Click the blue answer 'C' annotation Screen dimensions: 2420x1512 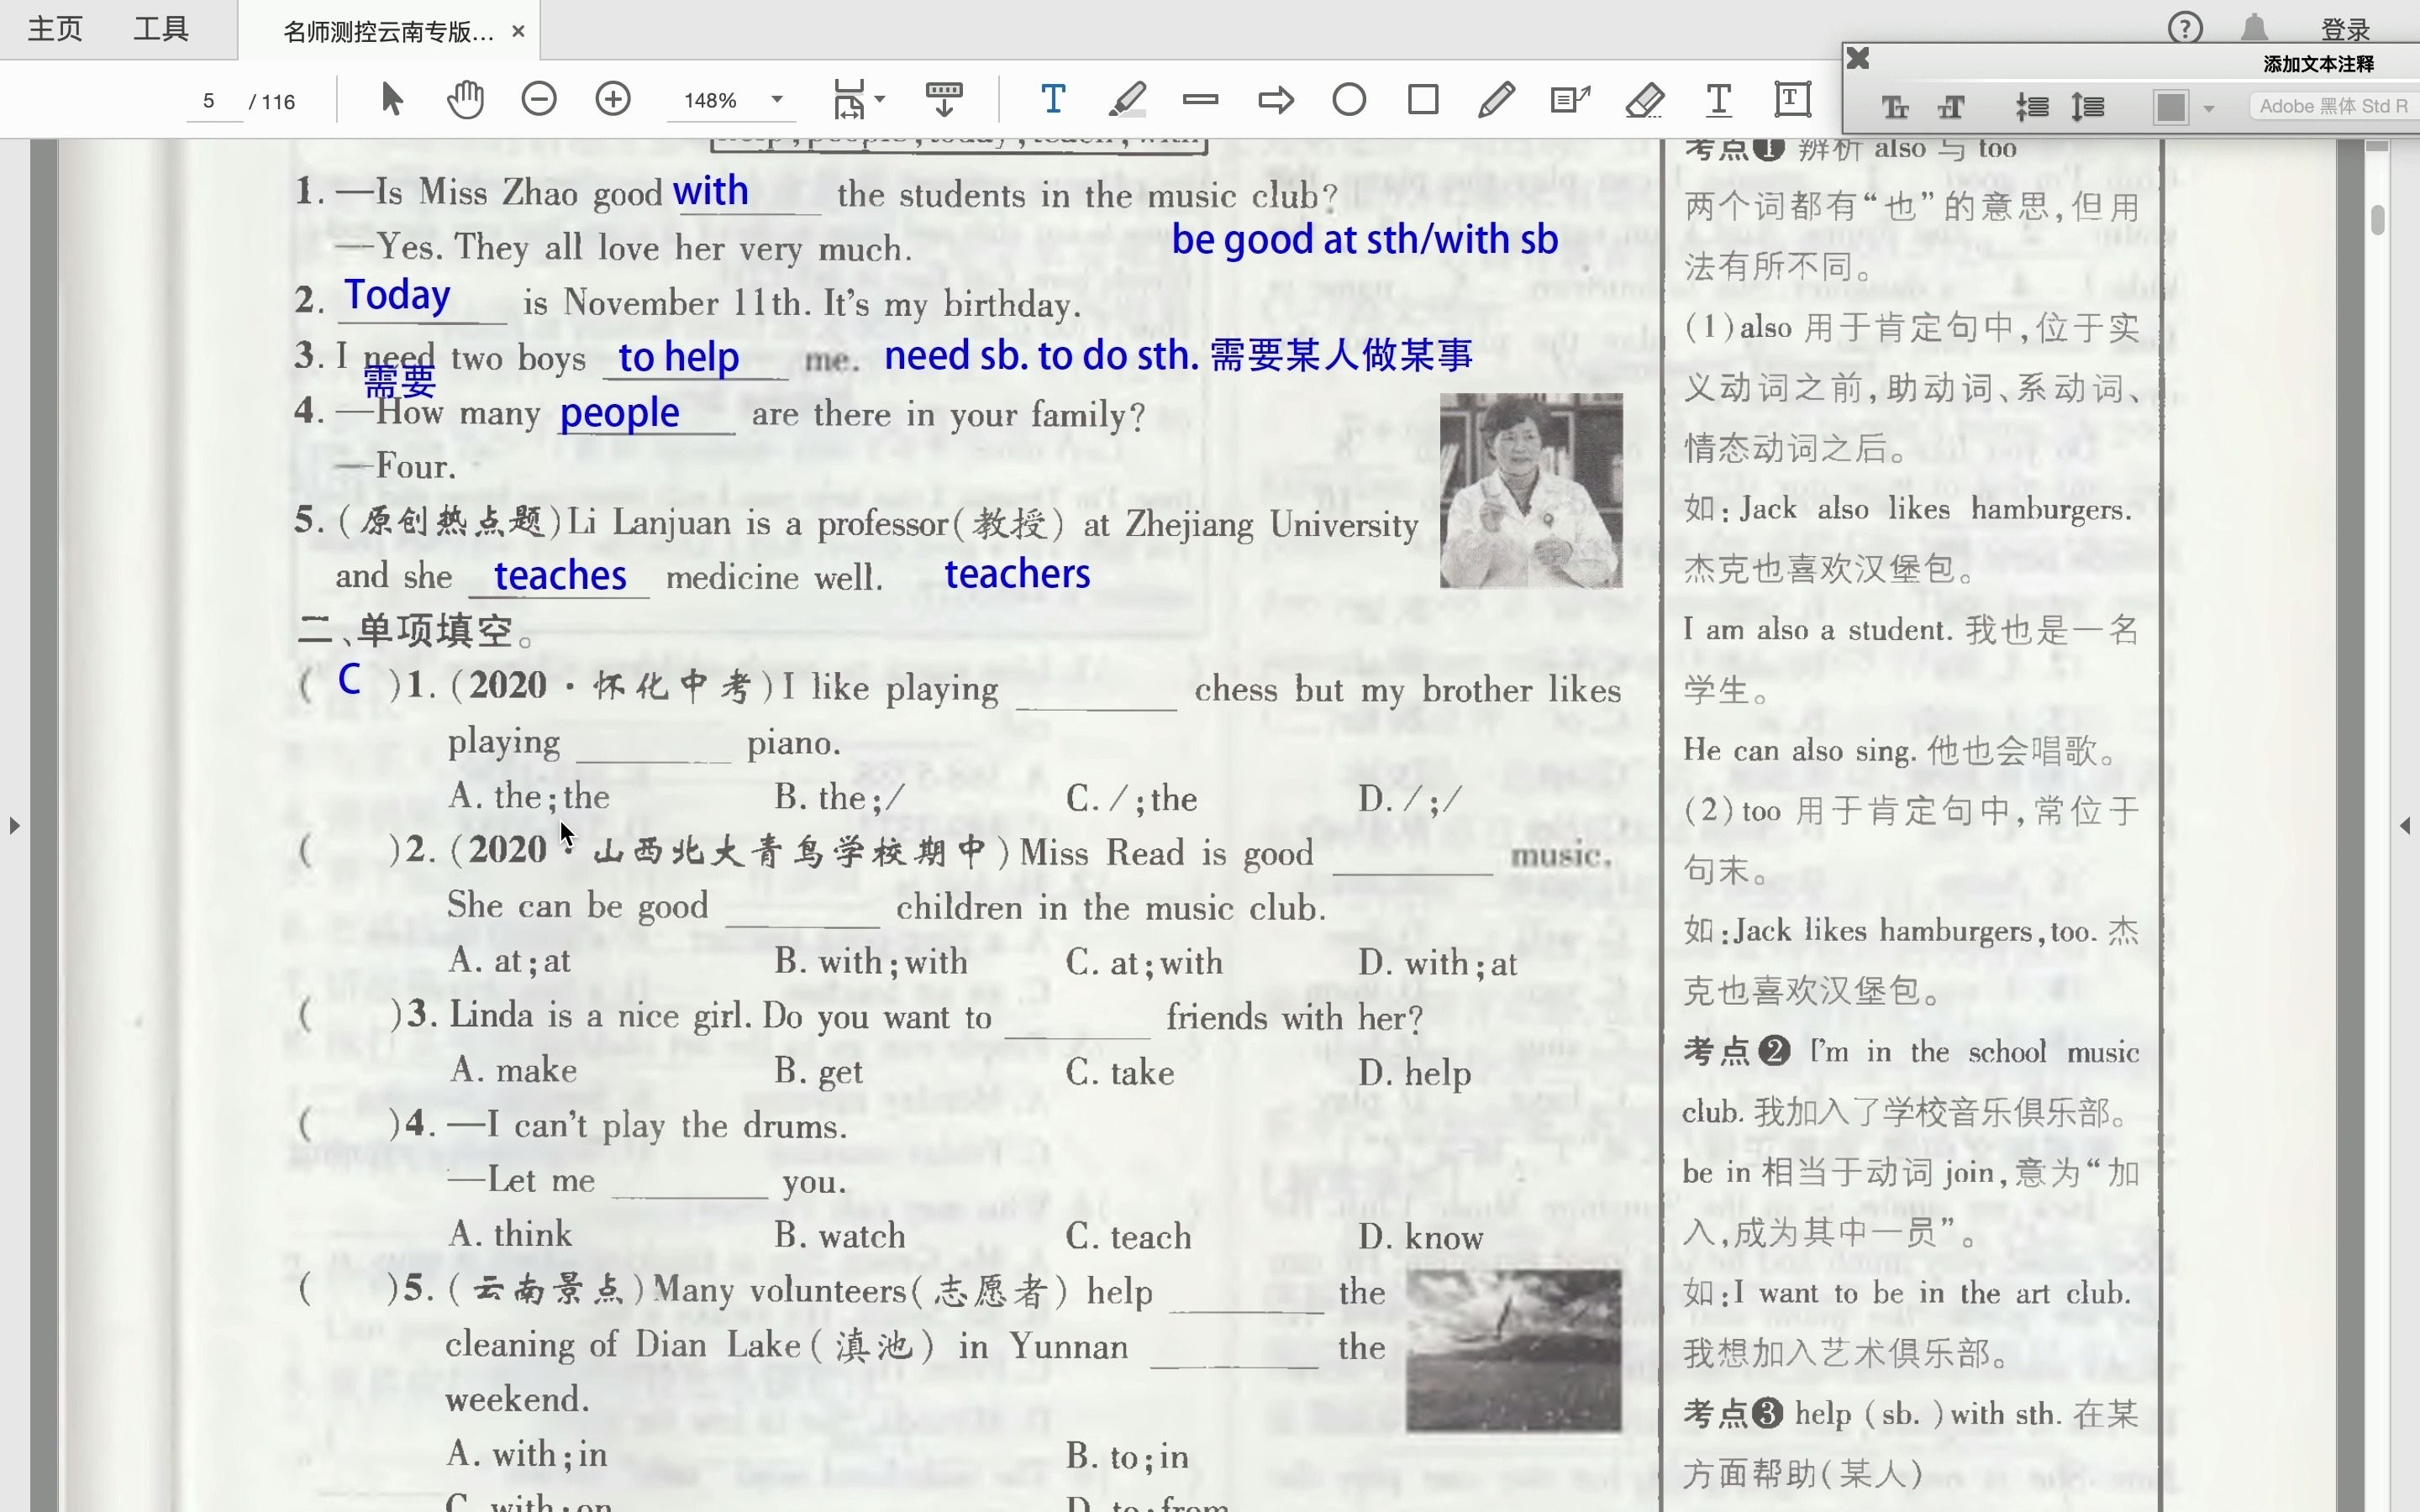click(x=349, y=680)
